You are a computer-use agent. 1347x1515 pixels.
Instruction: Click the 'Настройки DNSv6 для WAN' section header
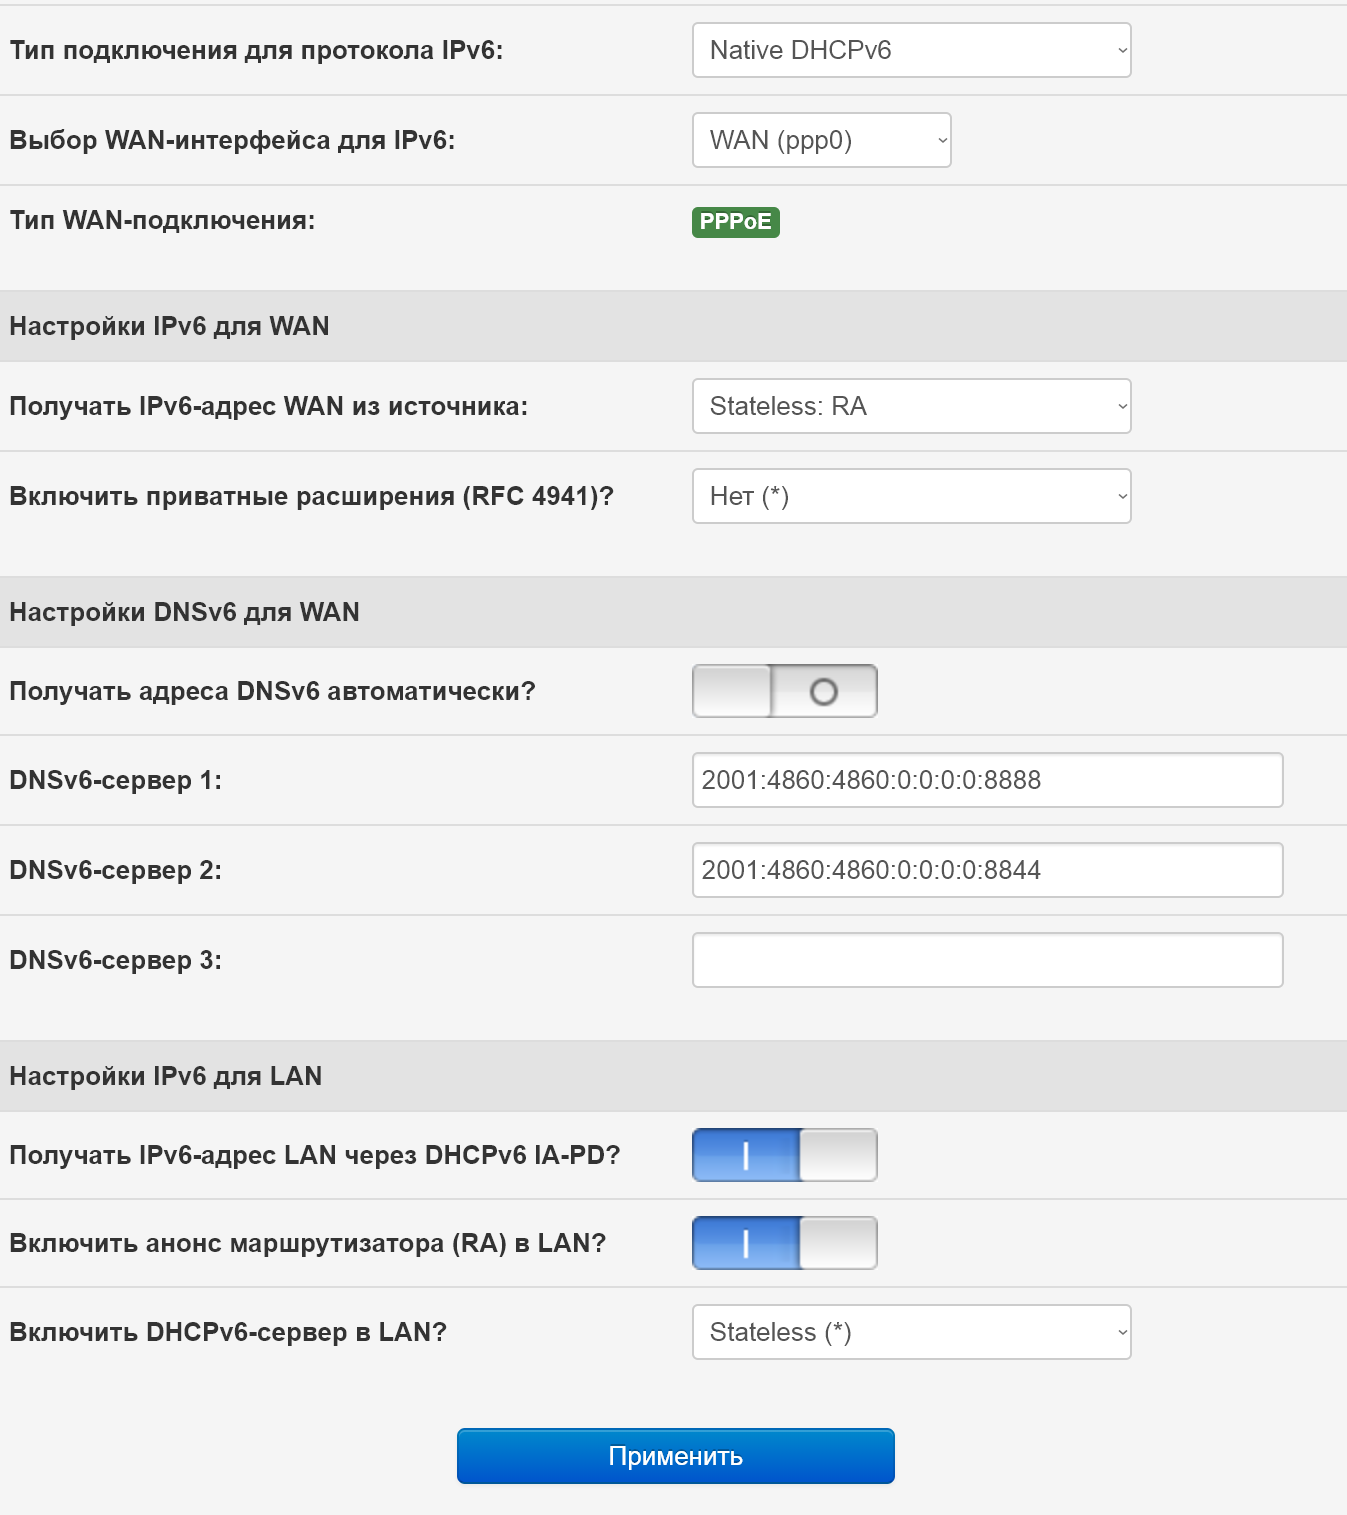(184, 612)
